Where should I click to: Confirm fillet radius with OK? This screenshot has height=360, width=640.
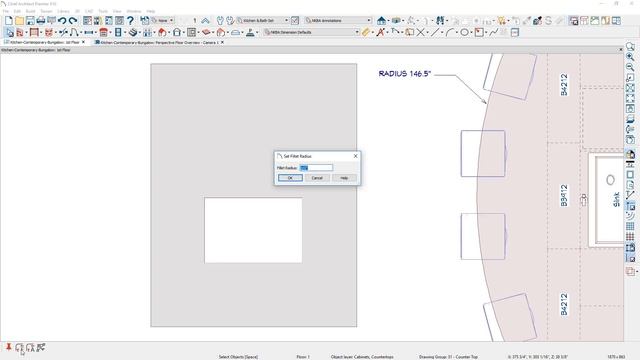(290, 178)
